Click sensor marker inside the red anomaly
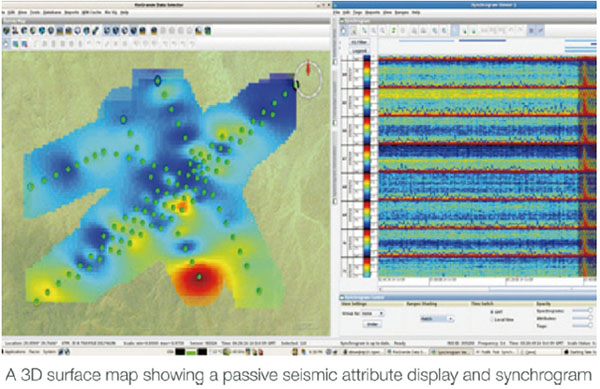This screenshot has width=600, height=389. [x=199, y=276]
